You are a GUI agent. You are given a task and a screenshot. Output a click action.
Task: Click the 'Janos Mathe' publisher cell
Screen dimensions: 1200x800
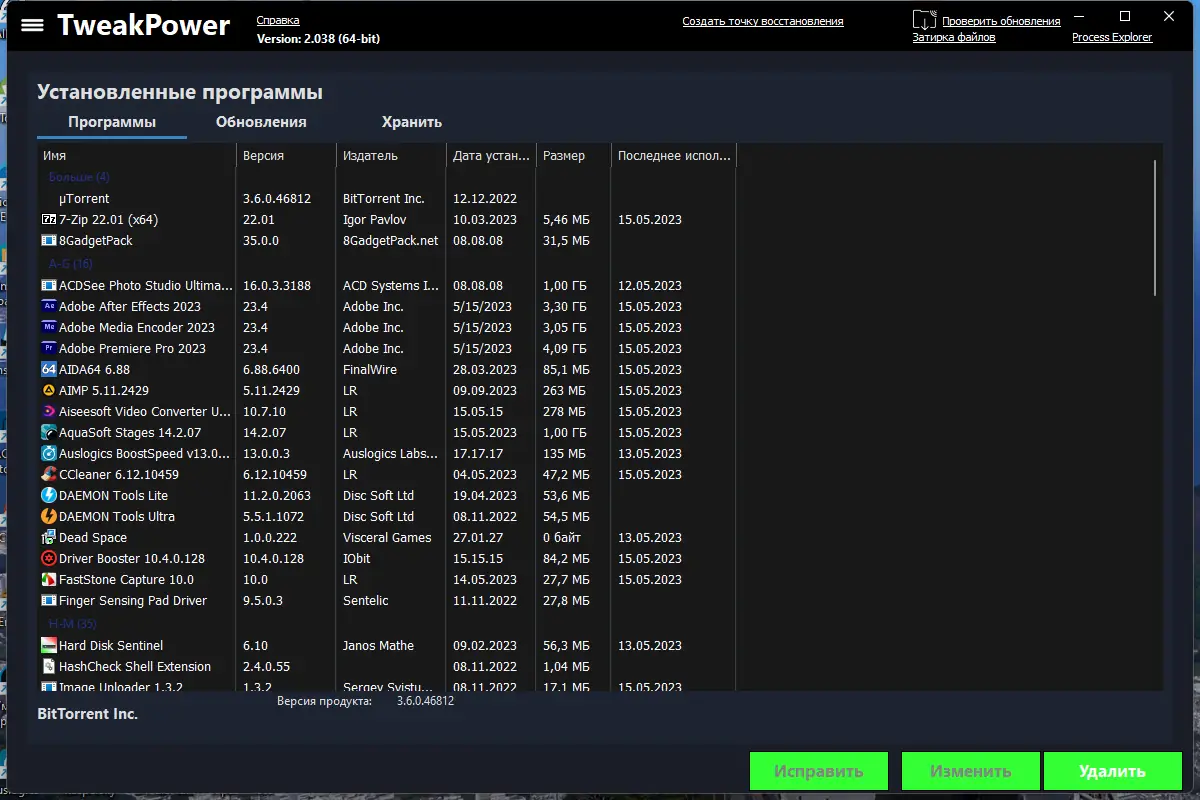click(x=378, y=646)
